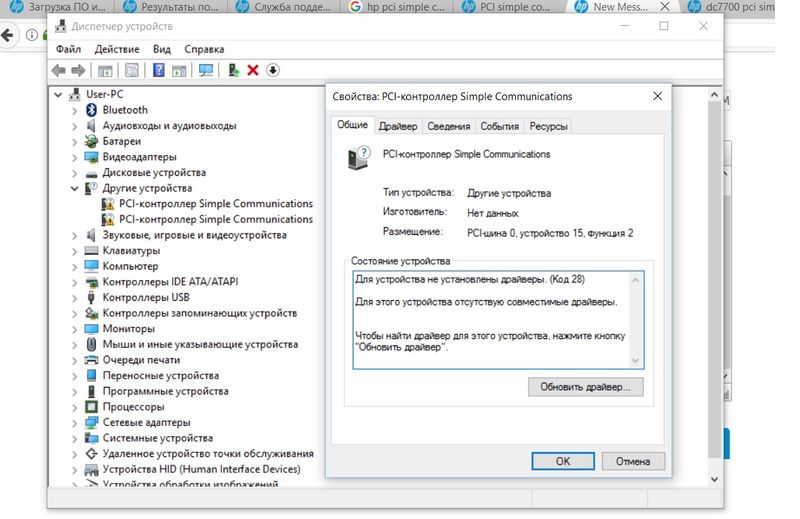Click the browser back arrow behind Device Manager
Viewport: 800px width, 519px height.
pyautogui.click(x=7, y=35)
